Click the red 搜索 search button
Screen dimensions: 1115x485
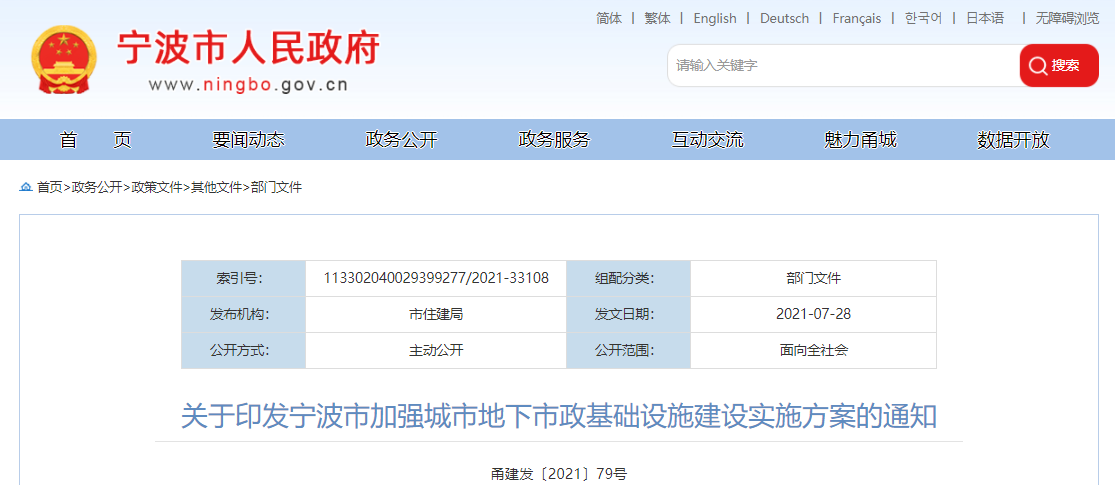pos(1059,65)
